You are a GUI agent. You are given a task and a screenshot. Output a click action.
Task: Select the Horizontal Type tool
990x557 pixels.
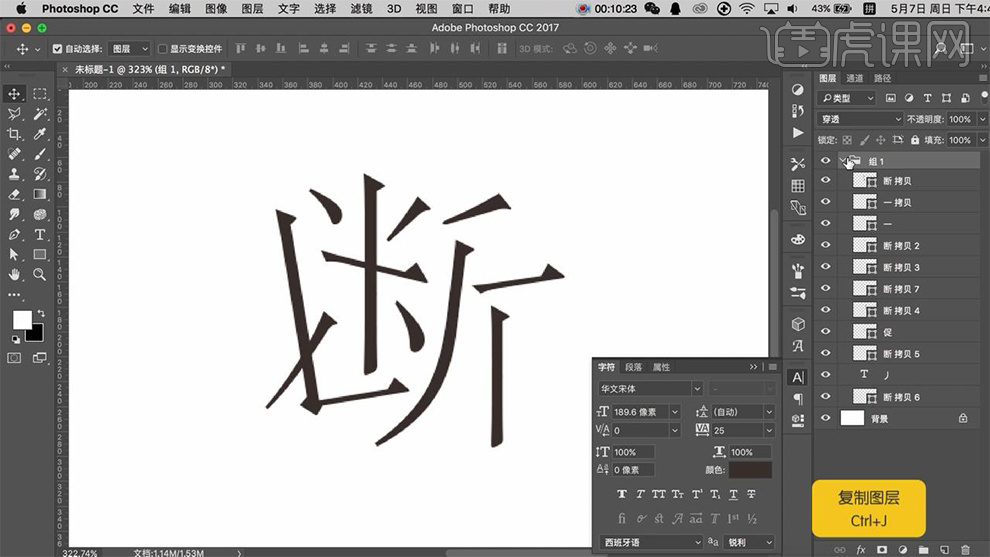pos(40,234)
